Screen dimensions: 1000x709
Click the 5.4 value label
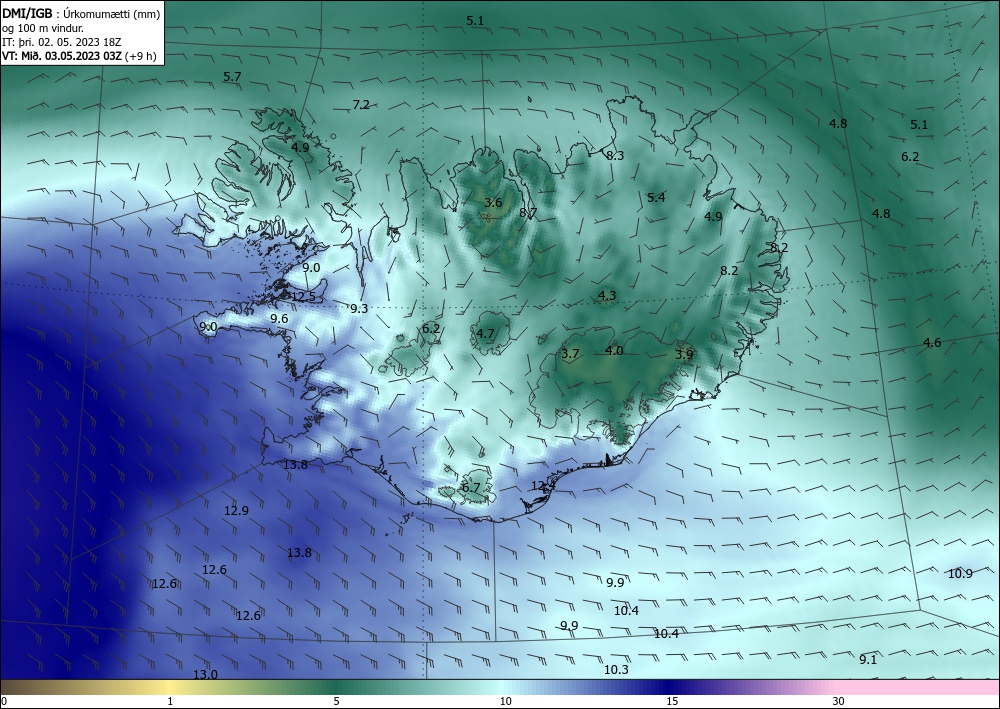coord(656,198)
